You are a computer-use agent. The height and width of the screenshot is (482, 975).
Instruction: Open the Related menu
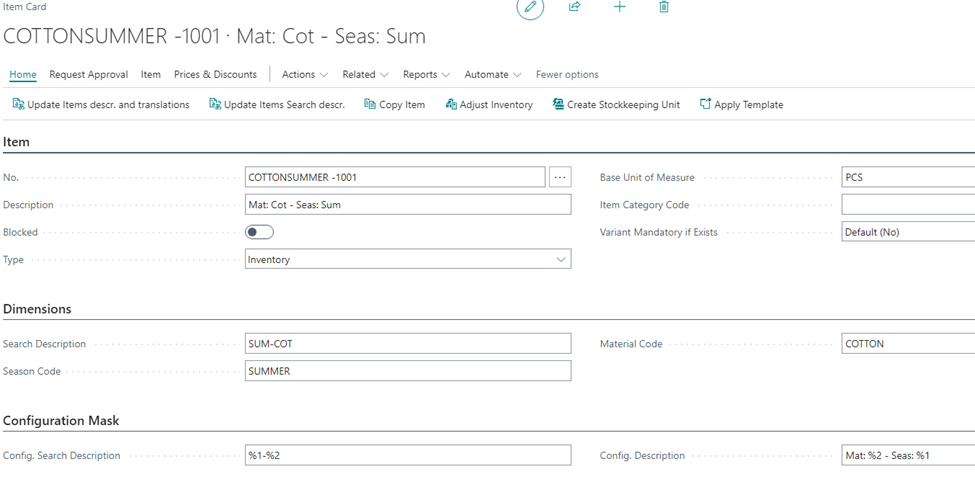366,75
